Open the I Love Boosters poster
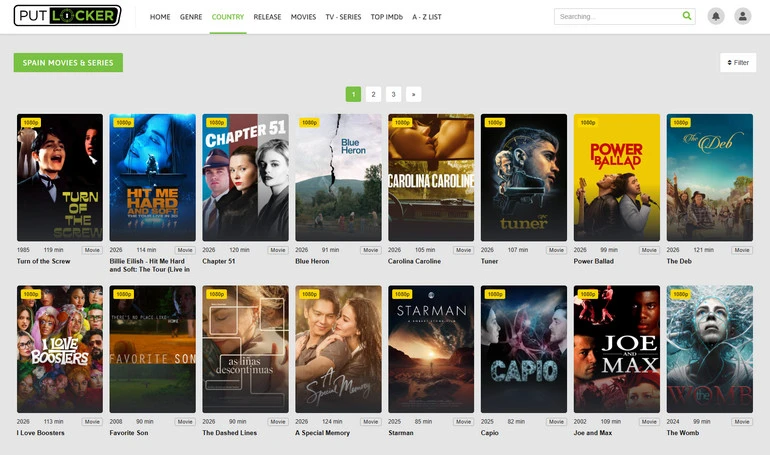 tap(60, 349)
